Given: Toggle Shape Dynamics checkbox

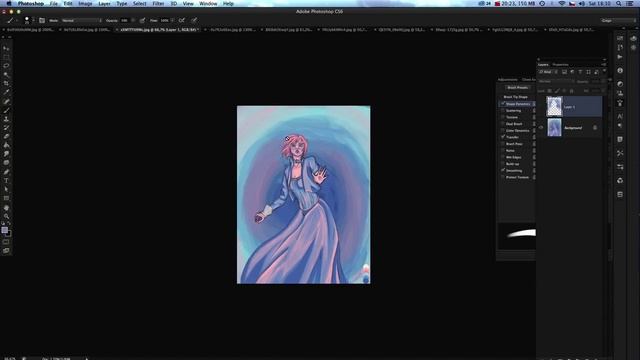Looking at the screenshot, I should pos(503,104).
